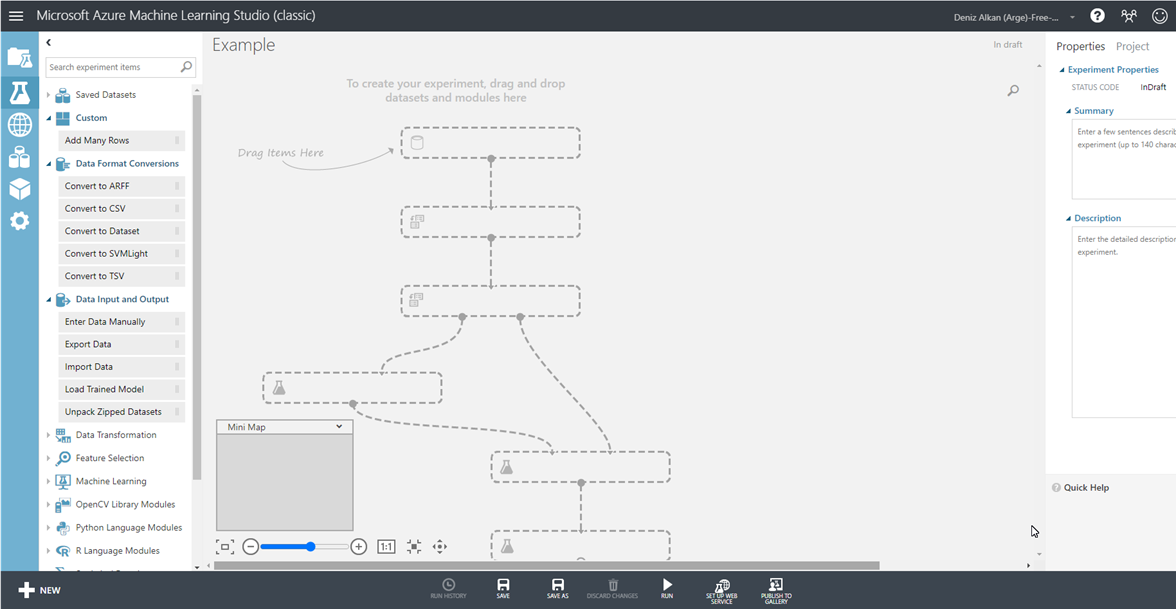This screenshot has width=1176, height=609.
Task: Open the Settings gear sidebar icon
Action: point(20,220)
